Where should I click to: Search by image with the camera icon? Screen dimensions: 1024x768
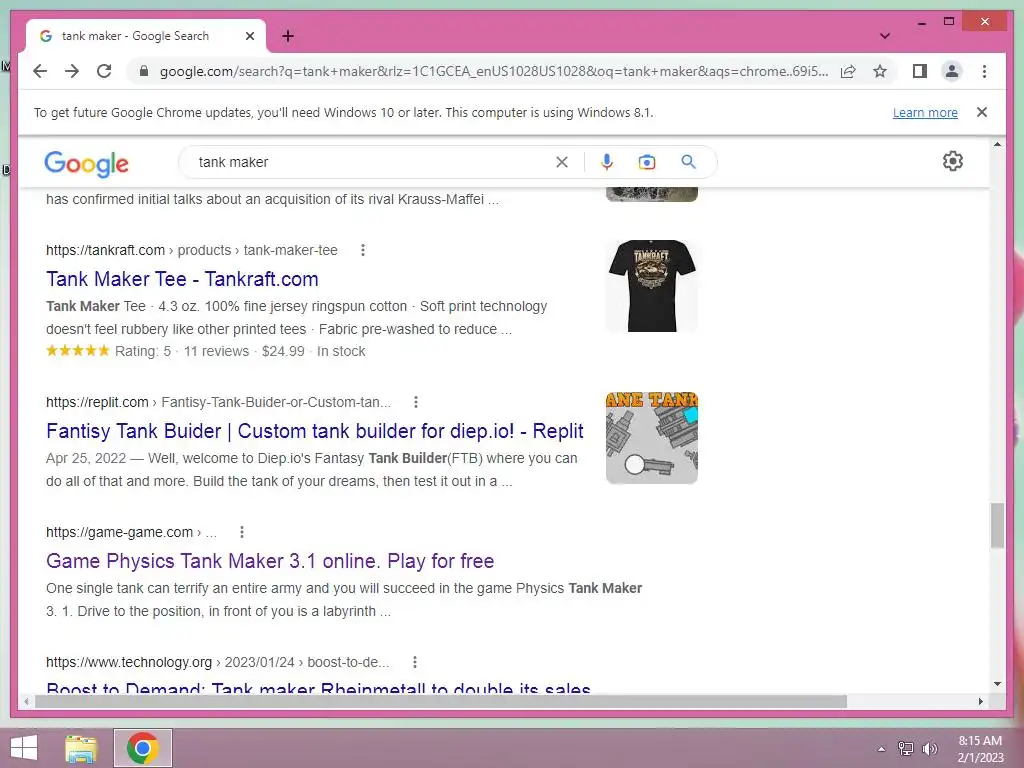click(647, 162)
